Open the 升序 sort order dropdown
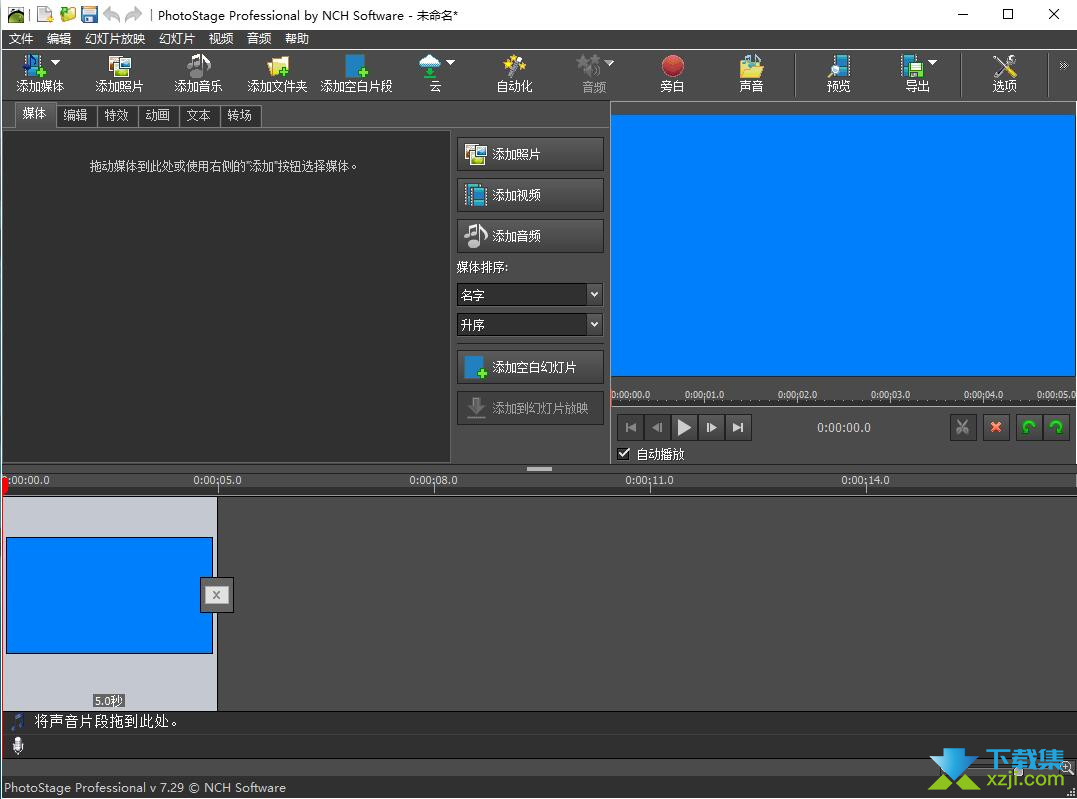 click(x=530, y=324)
